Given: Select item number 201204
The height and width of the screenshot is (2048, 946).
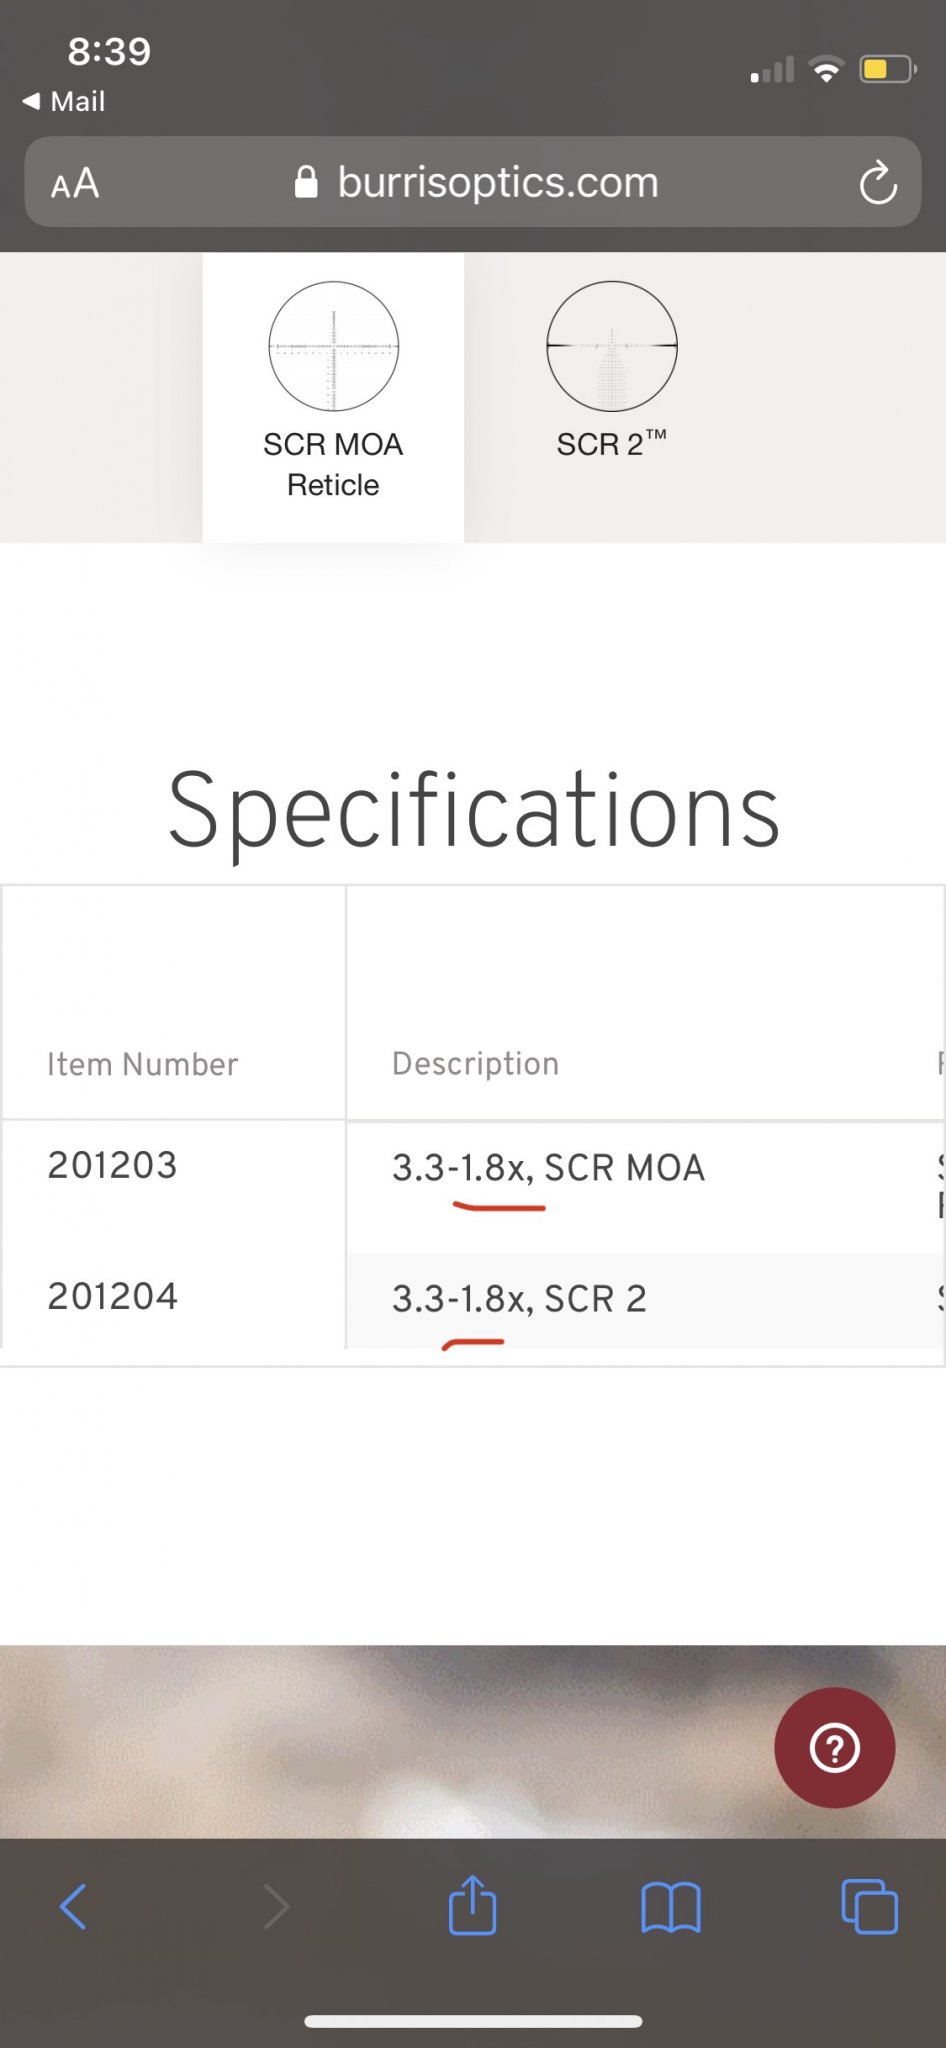Looking at the screenshot, I should tap(112, 1296).
